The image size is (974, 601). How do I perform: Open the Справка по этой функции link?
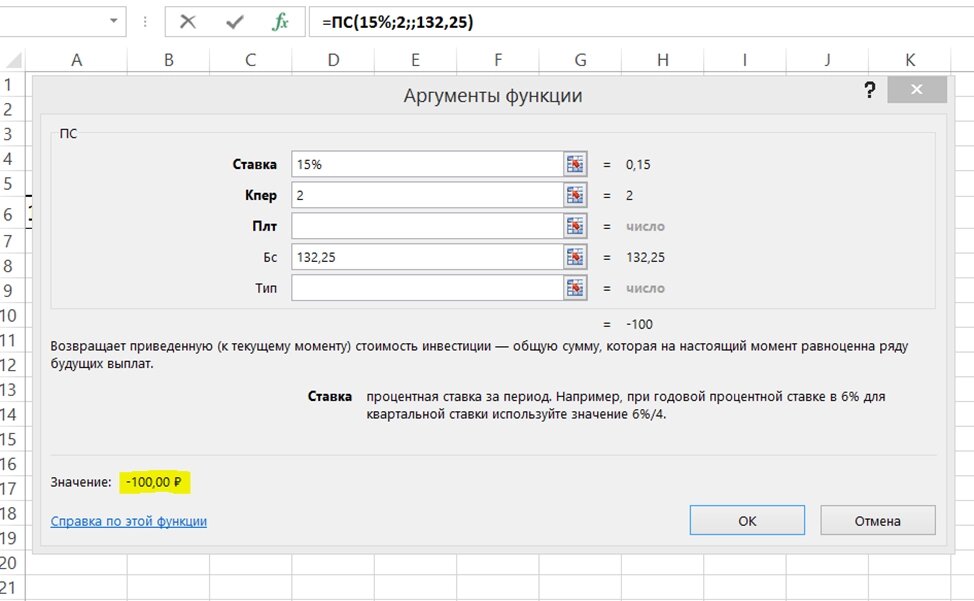coord(129,521)
